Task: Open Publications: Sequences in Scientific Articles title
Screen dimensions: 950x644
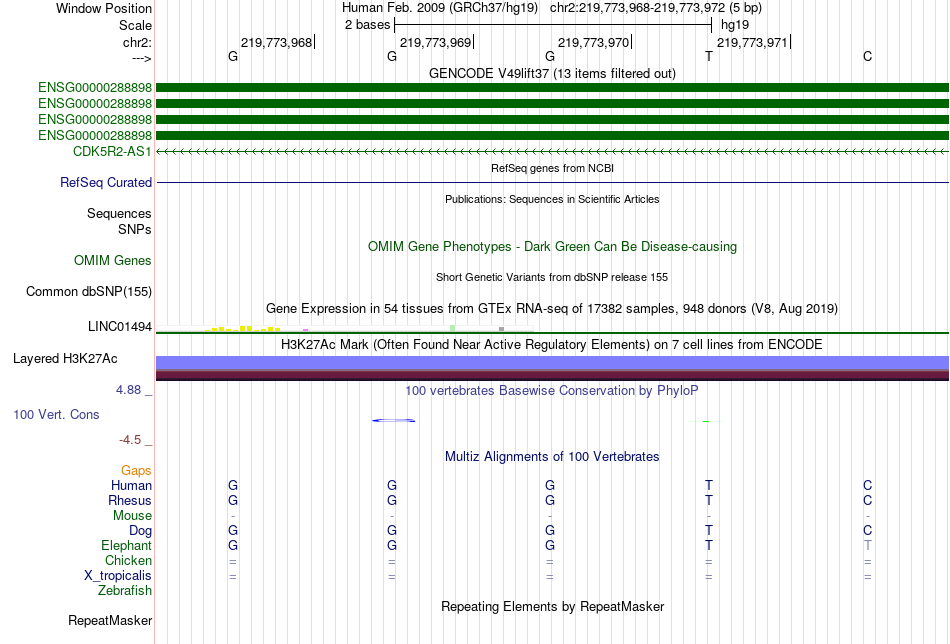Action: (552, 199)
